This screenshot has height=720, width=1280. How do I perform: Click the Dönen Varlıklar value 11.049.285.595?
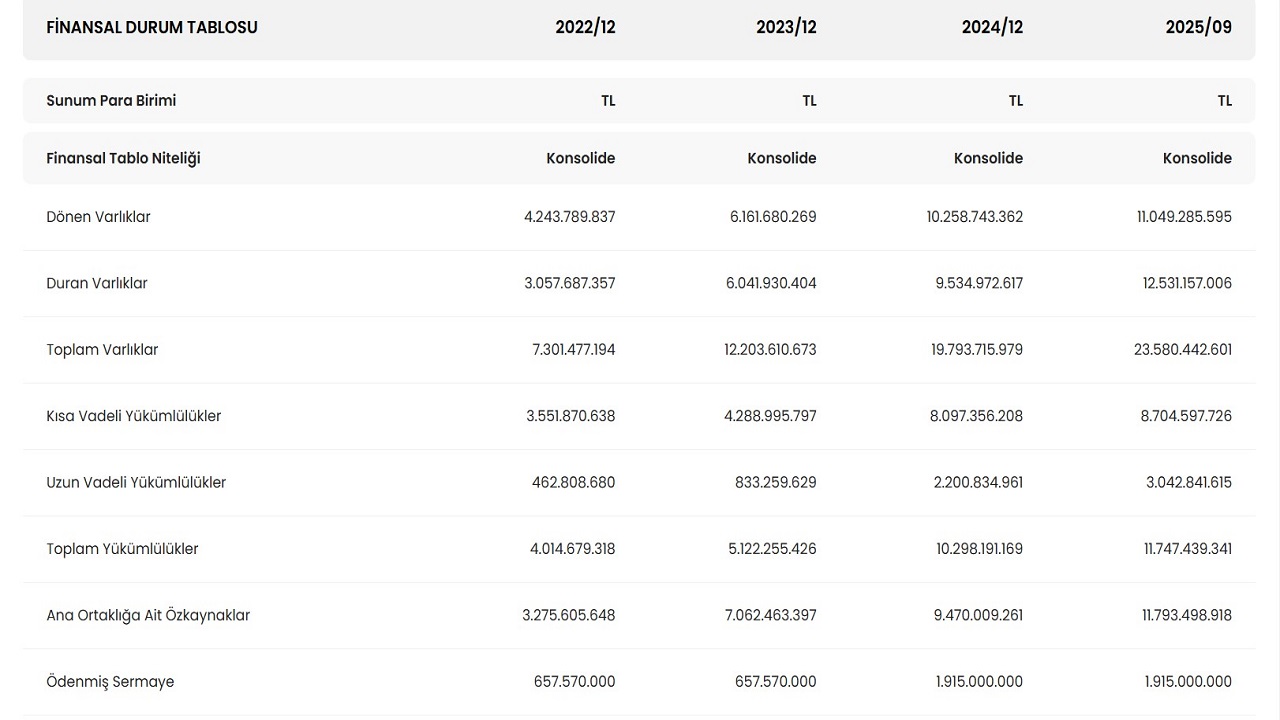tap(1184, 217)
